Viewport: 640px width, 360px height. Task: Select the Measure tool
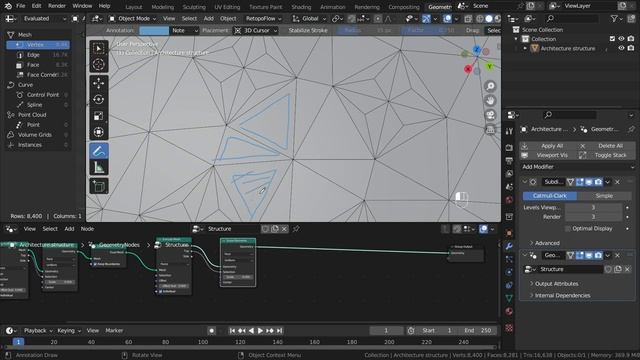[98, 167]
